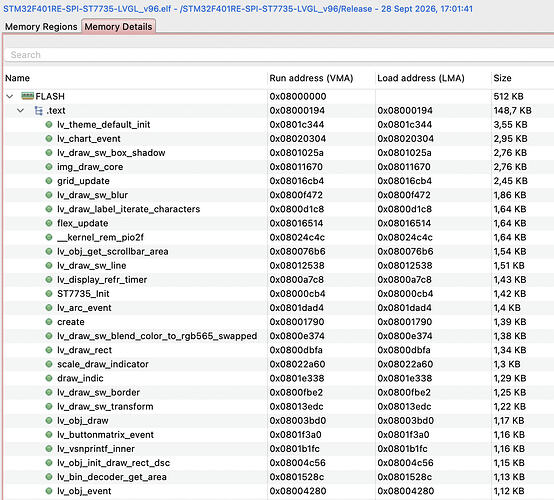Sort by Load address (LMA) column header
Viewport: 554px width, 500px height.
(x=421, y=78)
